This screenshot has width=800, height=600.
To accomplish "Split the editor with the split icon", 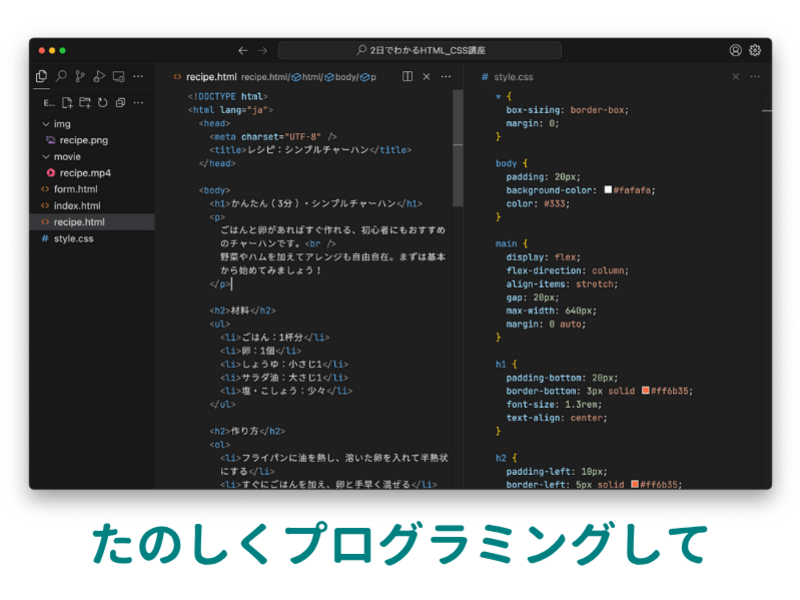I will 407,76.
